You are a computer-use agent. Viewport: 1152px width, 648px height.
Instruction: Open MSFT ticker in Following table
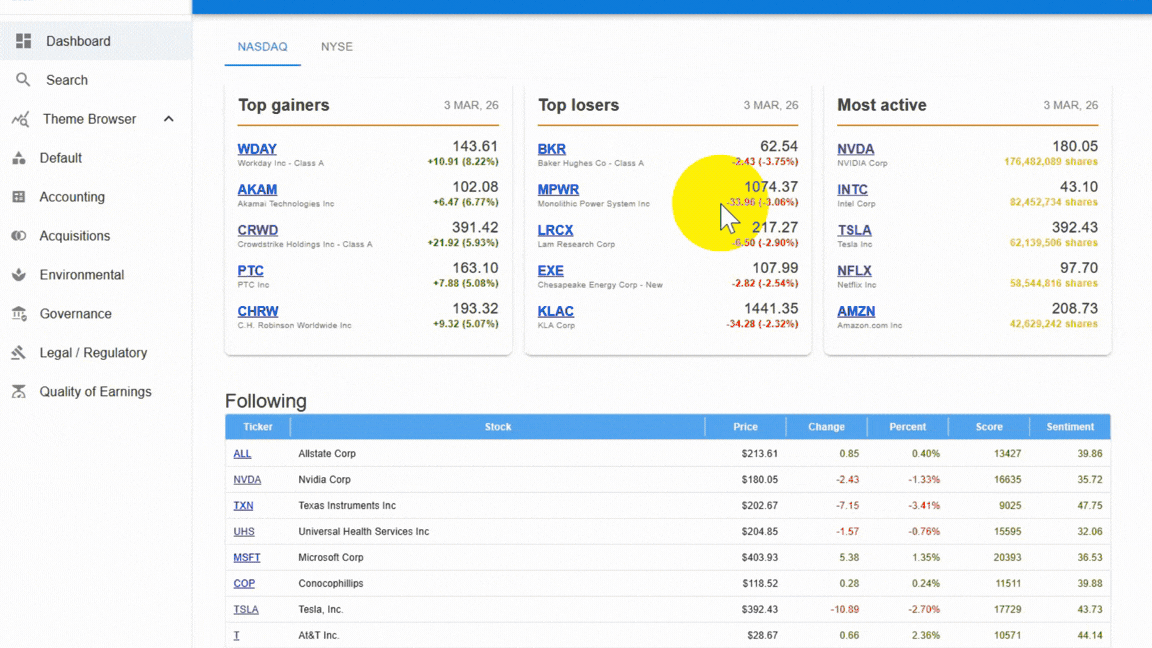pos(246,558)
